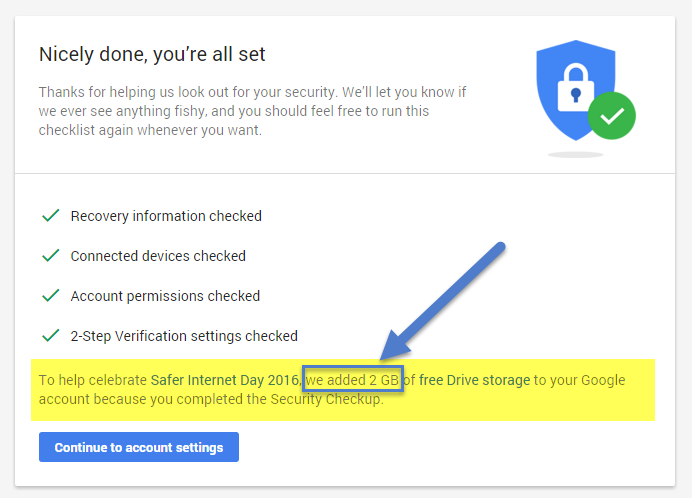Click the 'Thanks for helping us' paragraph
Screen dimensions: 692x498
pos(252,111)
